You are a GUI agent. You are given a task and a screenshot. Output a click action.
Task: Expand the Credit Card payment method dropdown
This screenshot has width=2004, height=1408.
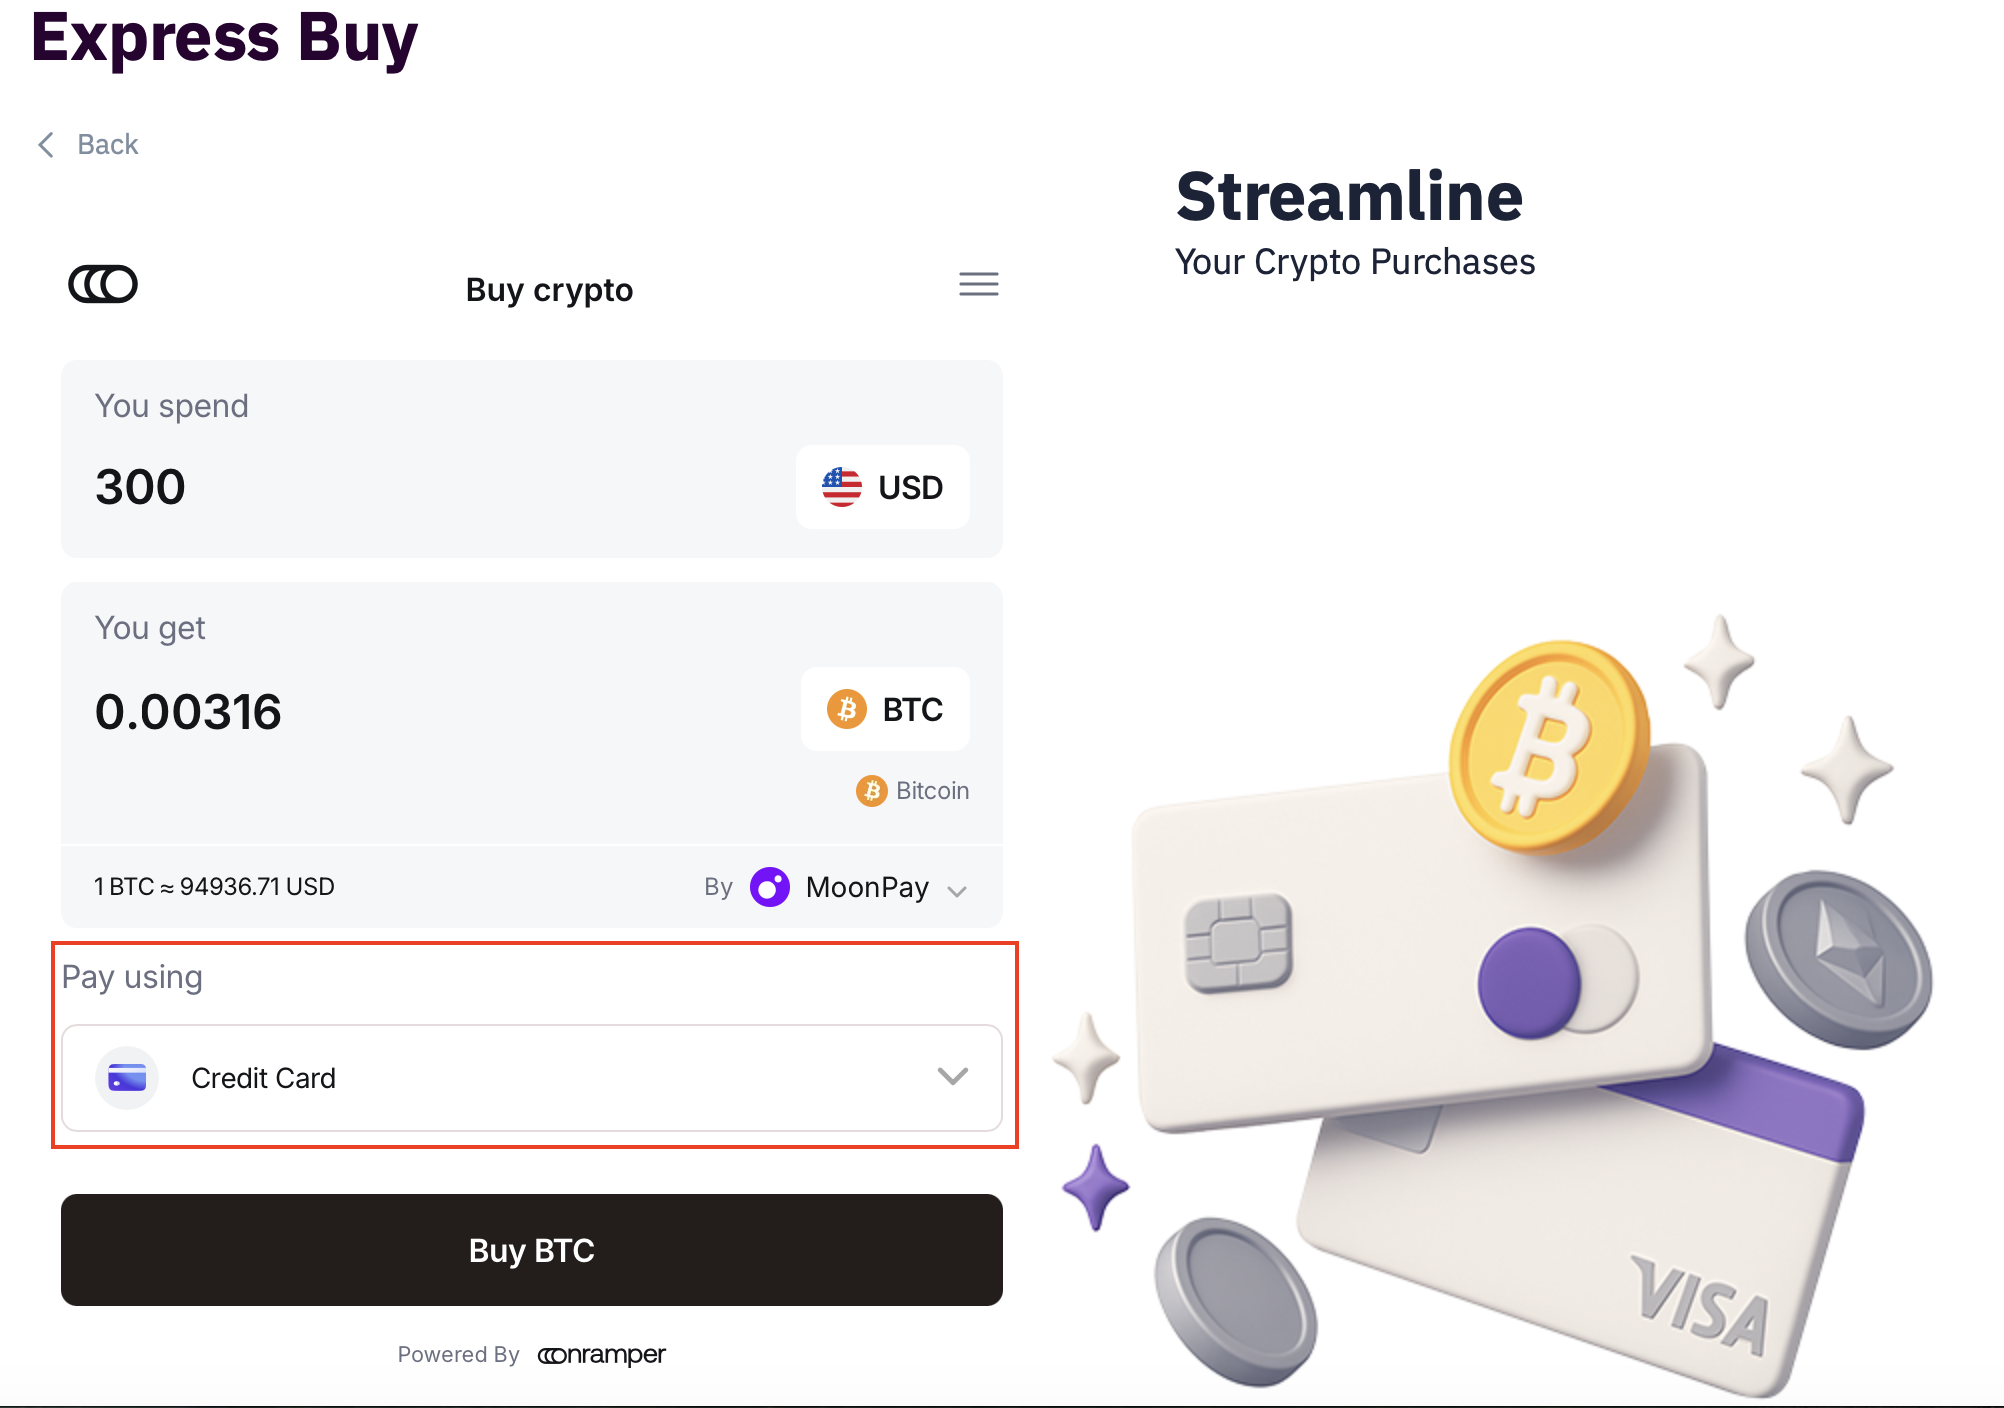click(x=952, y=1076)
